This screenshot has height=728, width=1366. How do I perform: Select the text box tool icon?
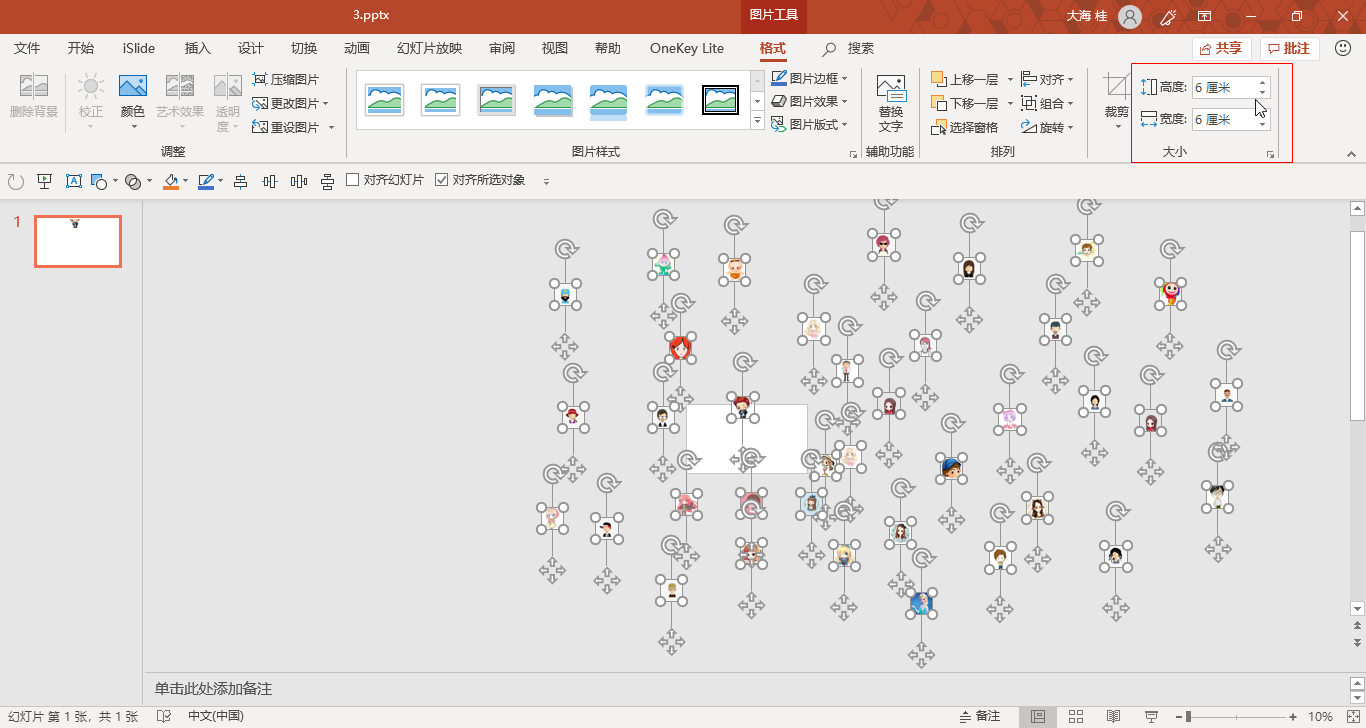point(73,181)
